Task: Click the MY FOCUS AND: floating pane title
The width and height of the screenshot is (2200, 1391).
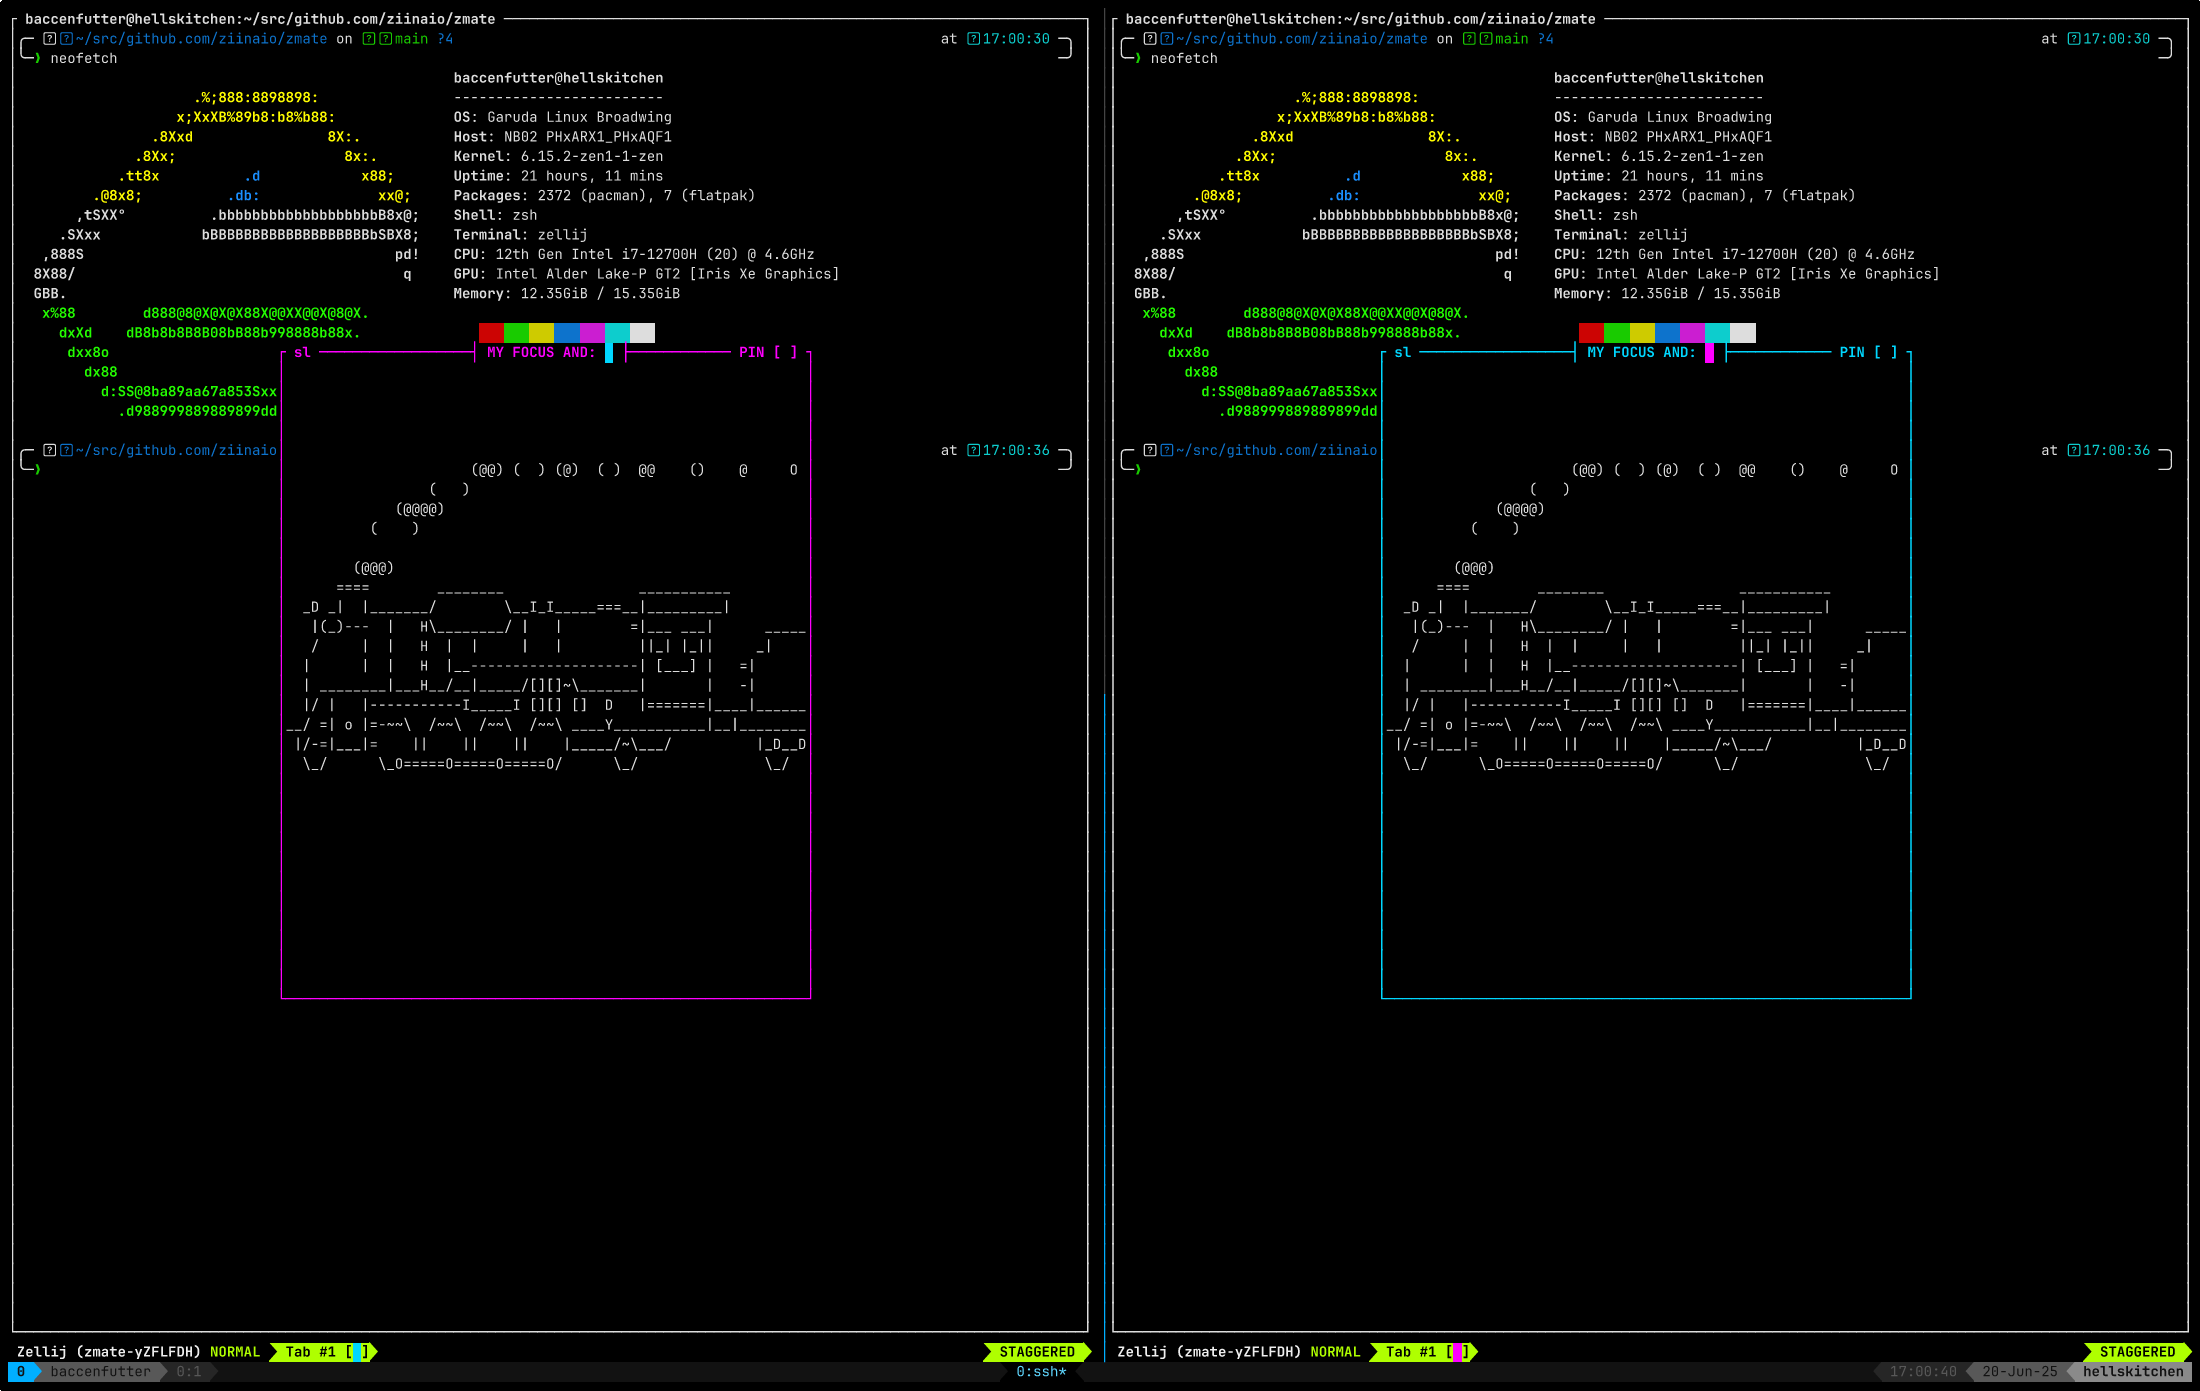Action: [541, 352]
